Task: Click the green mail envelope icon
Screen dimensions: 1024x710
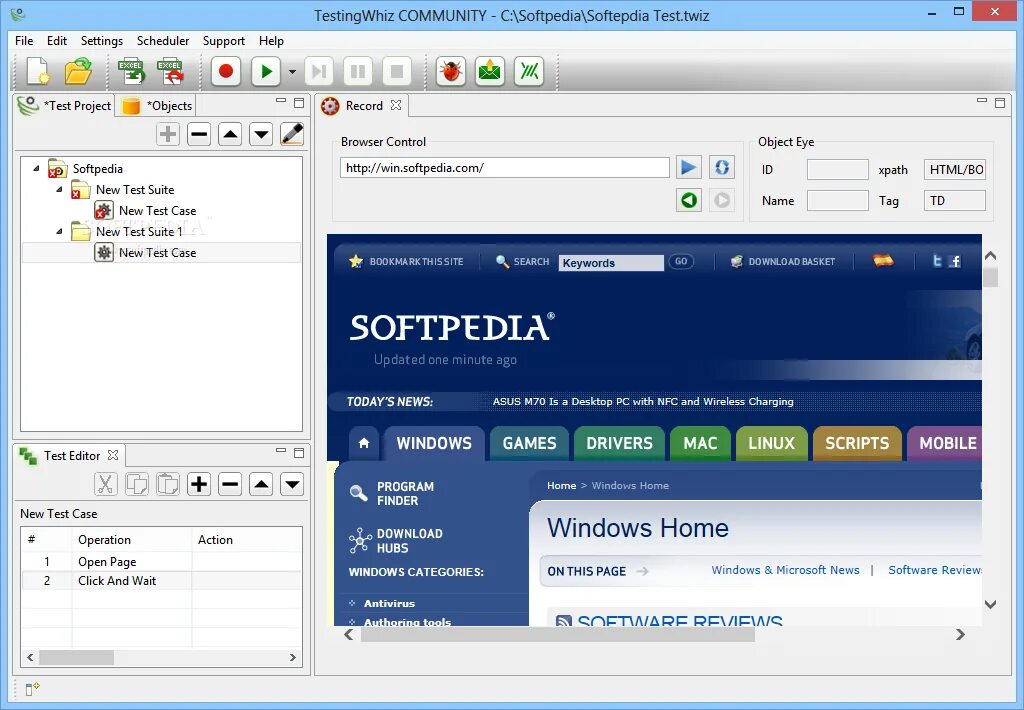Action: coord(490,71)
